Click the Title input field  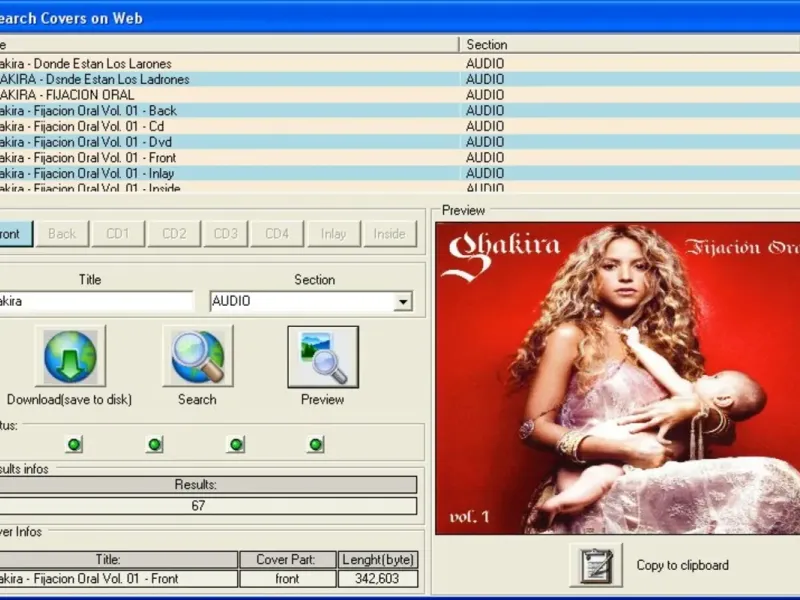[x=96, y=301]
